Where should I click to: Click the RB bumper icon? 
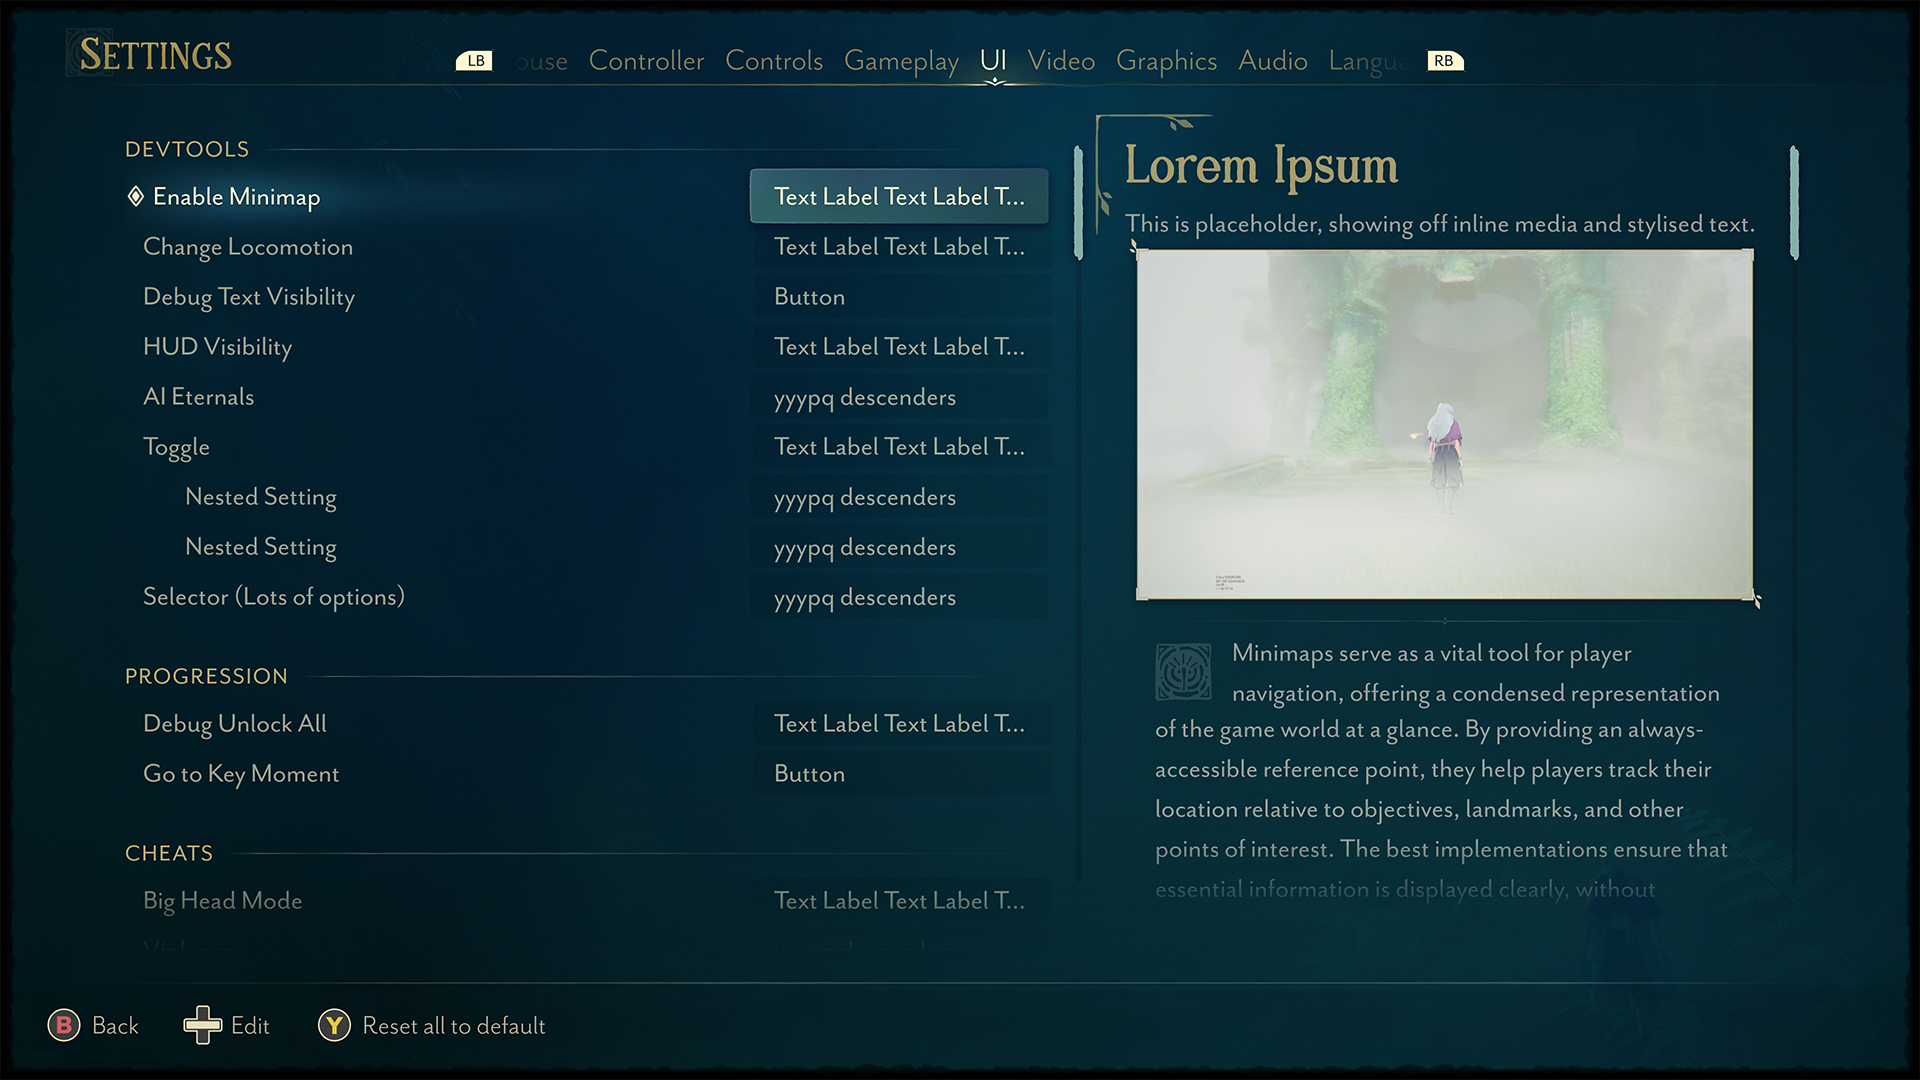tap(1444, 61)
